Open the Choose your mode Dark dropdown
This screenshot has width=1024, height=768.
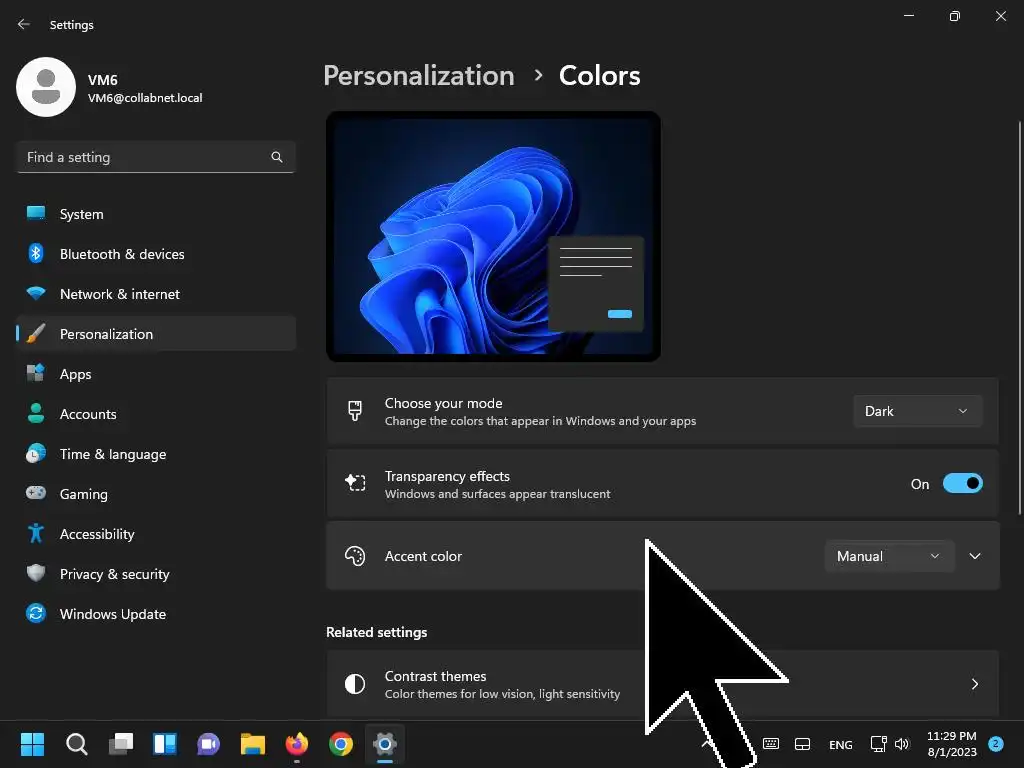point(918,411)
